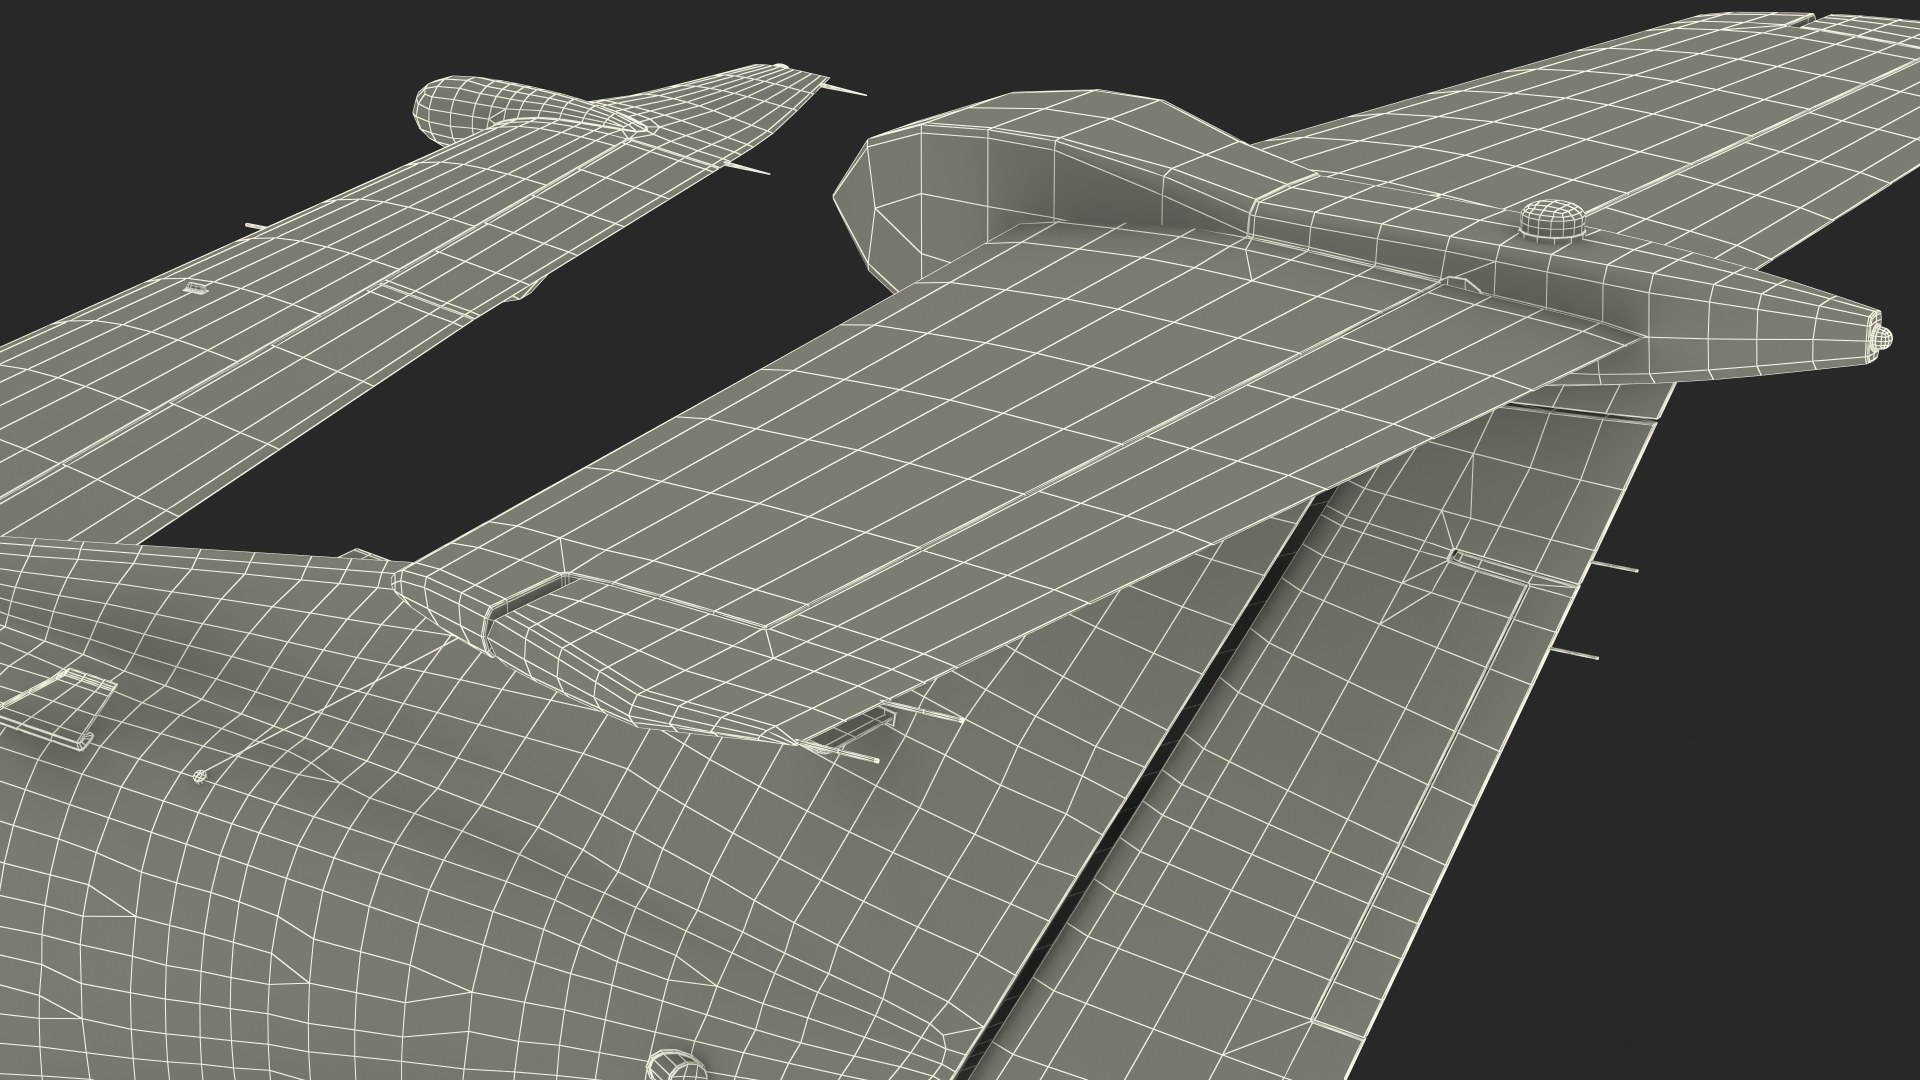Select the round dome on the tail fairing
The width and height of the screenshot is (1920, 1080).
click(x=1553, y=220)
